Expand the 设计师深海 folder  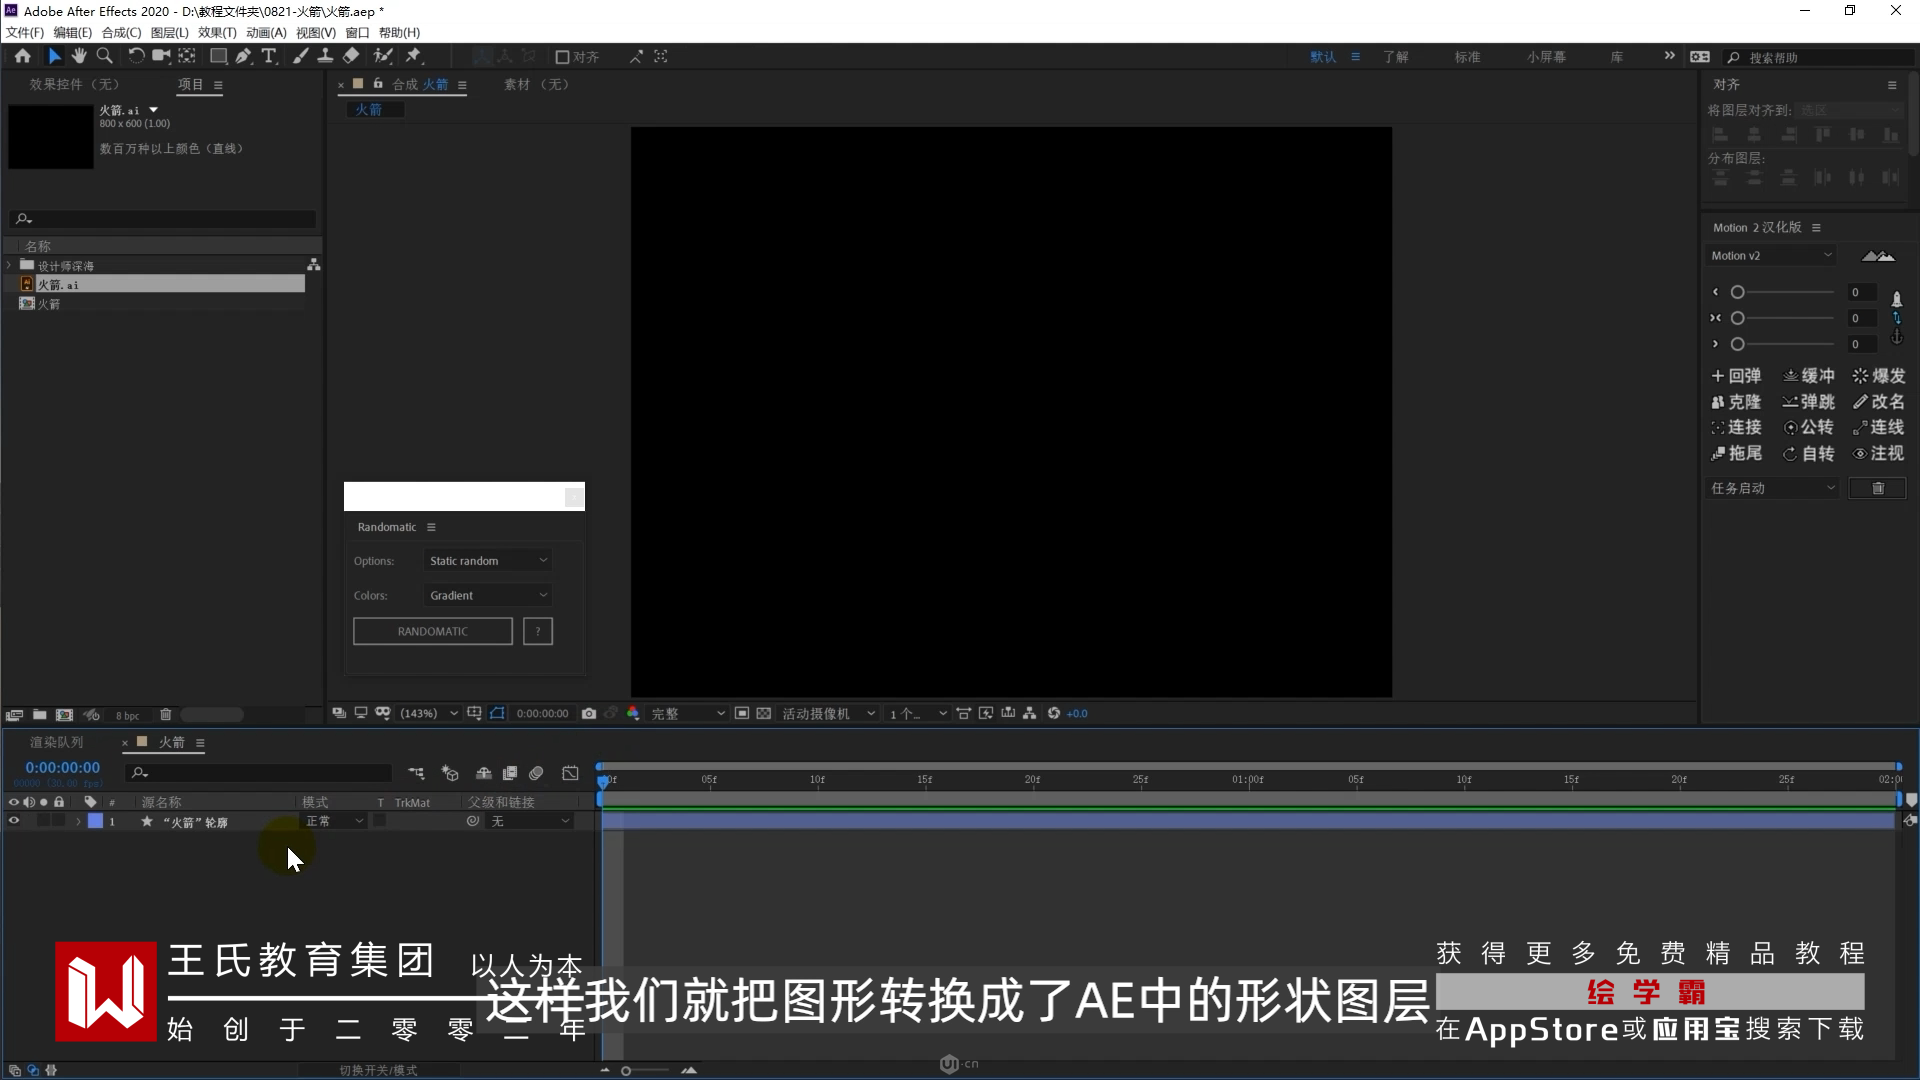click(x=10, y=266)
